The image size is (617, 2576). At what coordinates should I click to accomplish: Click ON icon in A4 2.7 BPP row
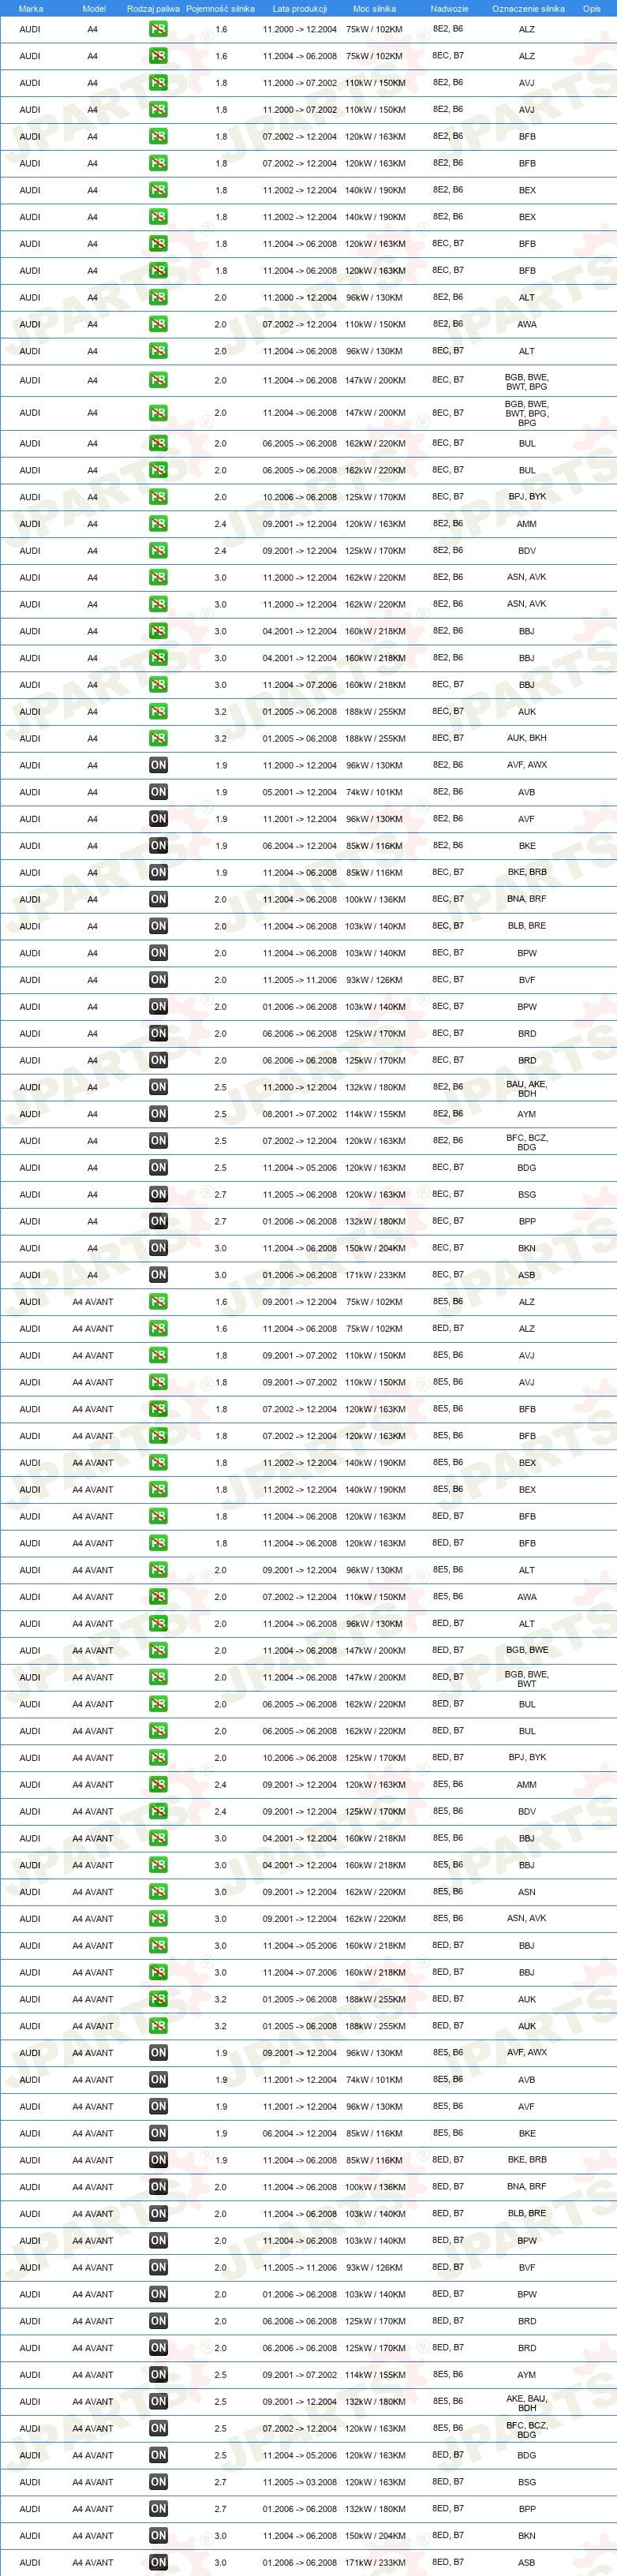tap(158, 1221)
